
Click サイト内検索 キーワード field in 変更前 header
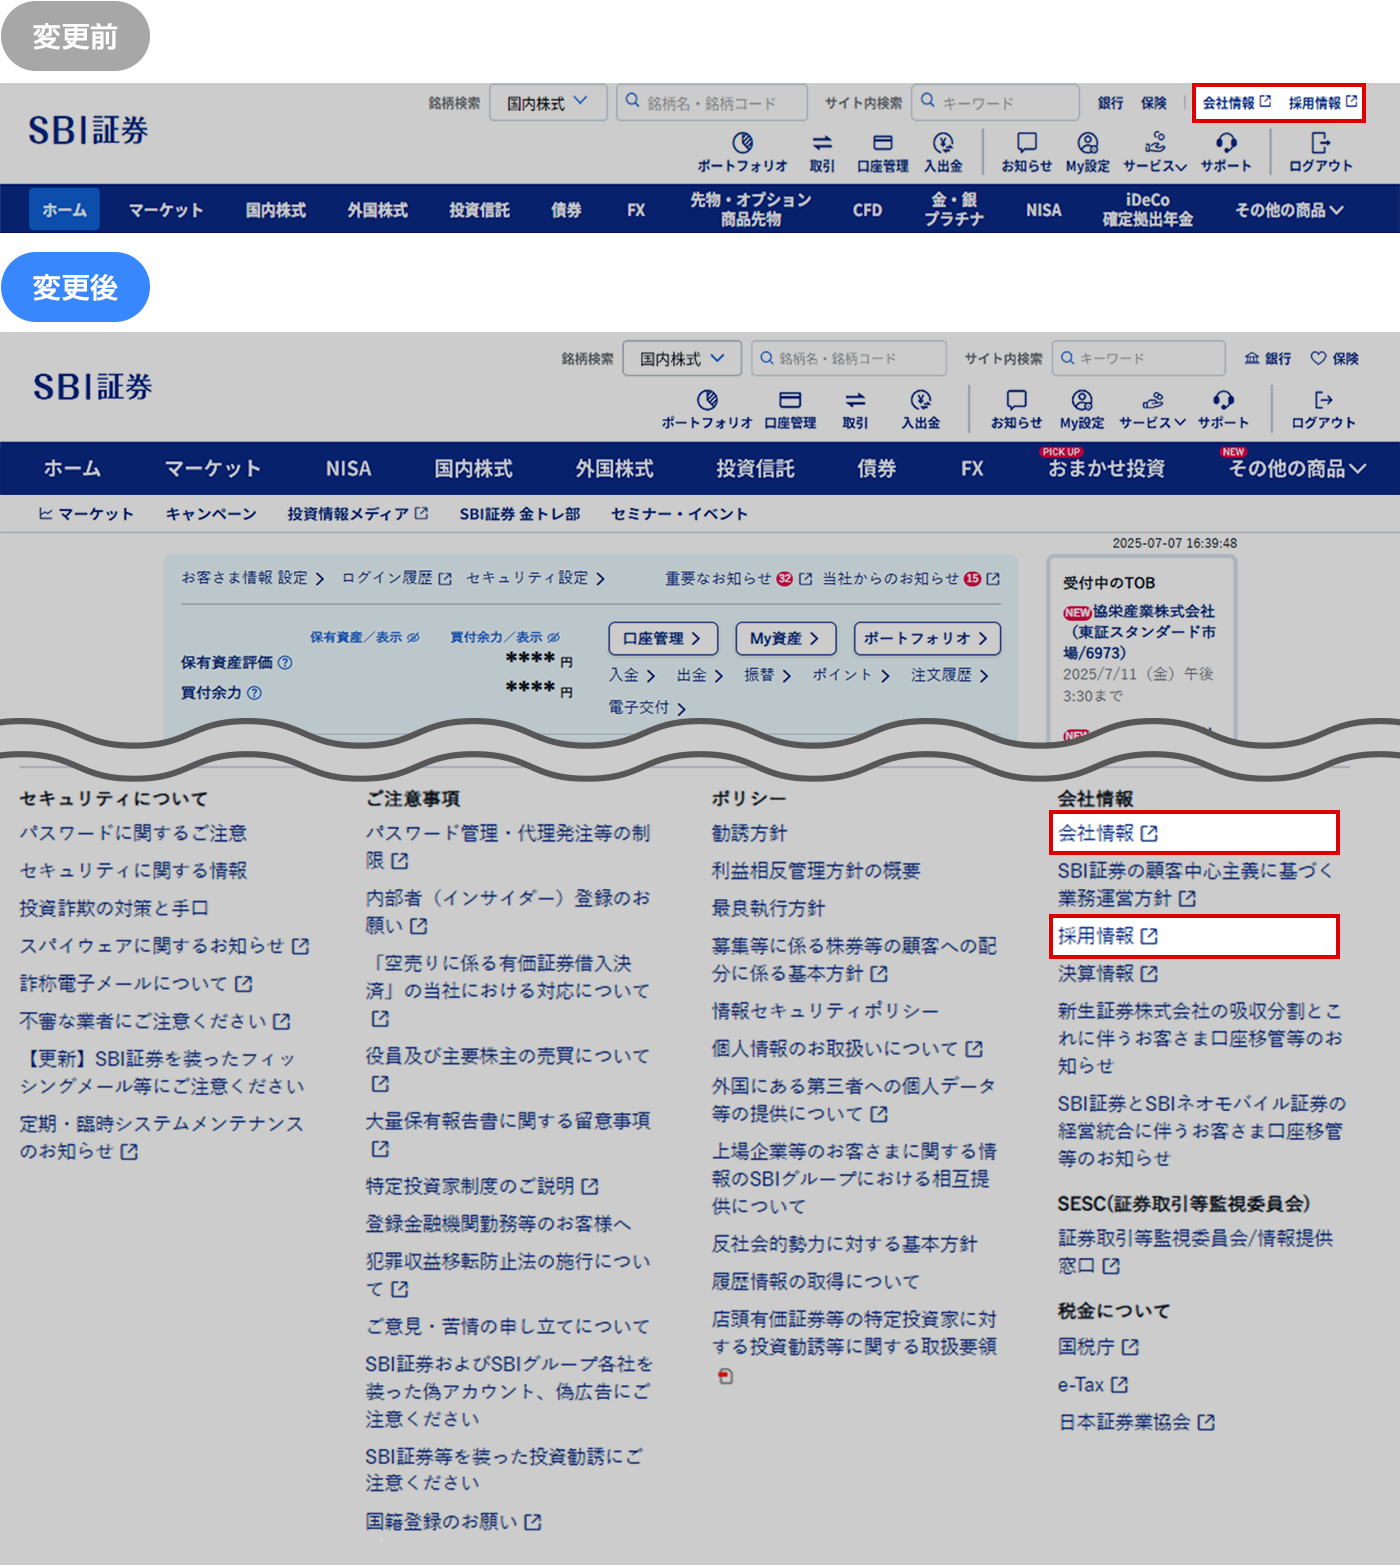tap(996, 102)
